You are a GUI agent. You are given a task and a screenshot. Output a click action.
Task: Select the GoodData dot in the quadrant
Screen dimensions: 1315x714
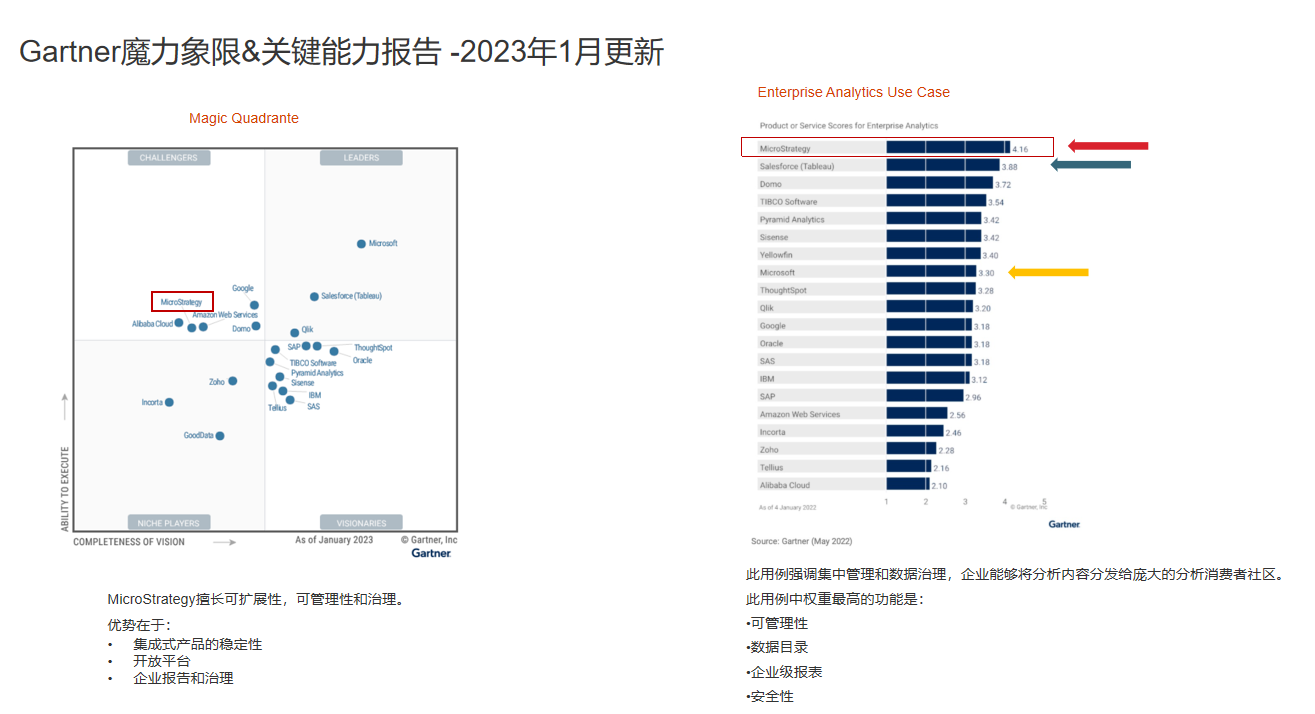pyautogui.click(x=220, y=435)
